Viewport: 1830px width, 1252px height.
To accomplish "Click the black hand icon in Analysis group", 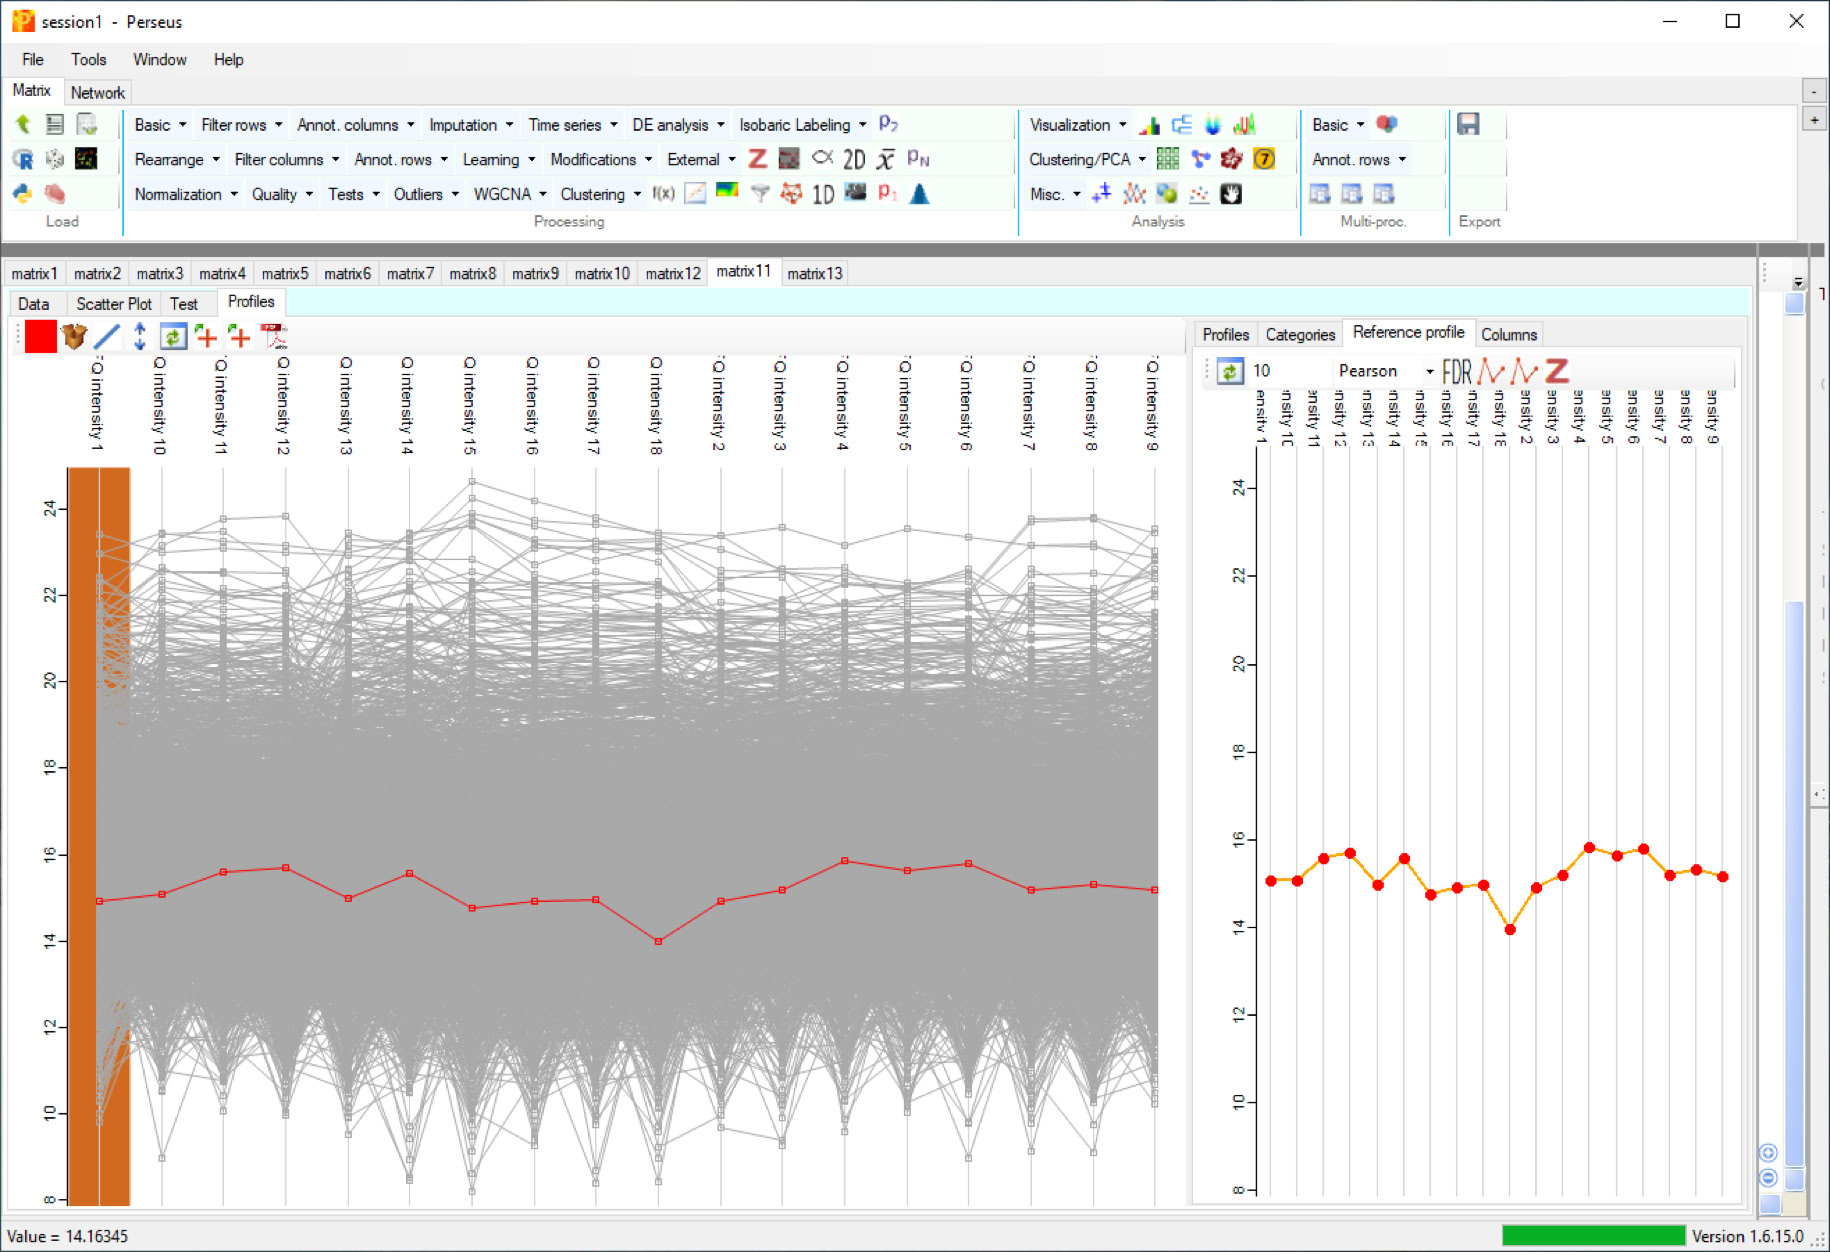I will point(1231,194).
